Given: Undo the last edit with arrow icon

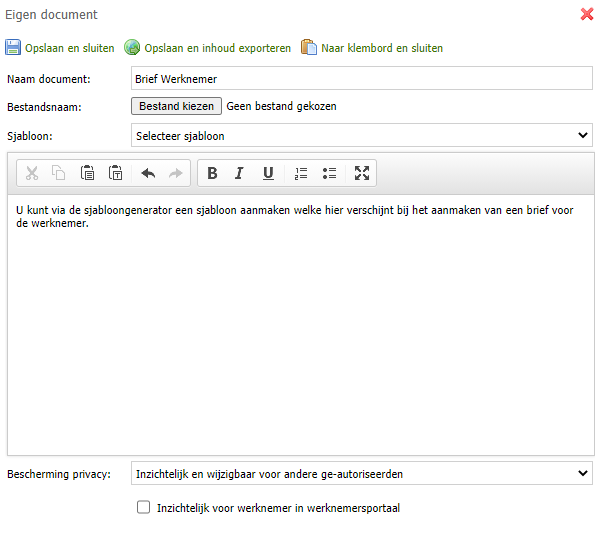Looking at the screenshot, I should click(148, 173).
